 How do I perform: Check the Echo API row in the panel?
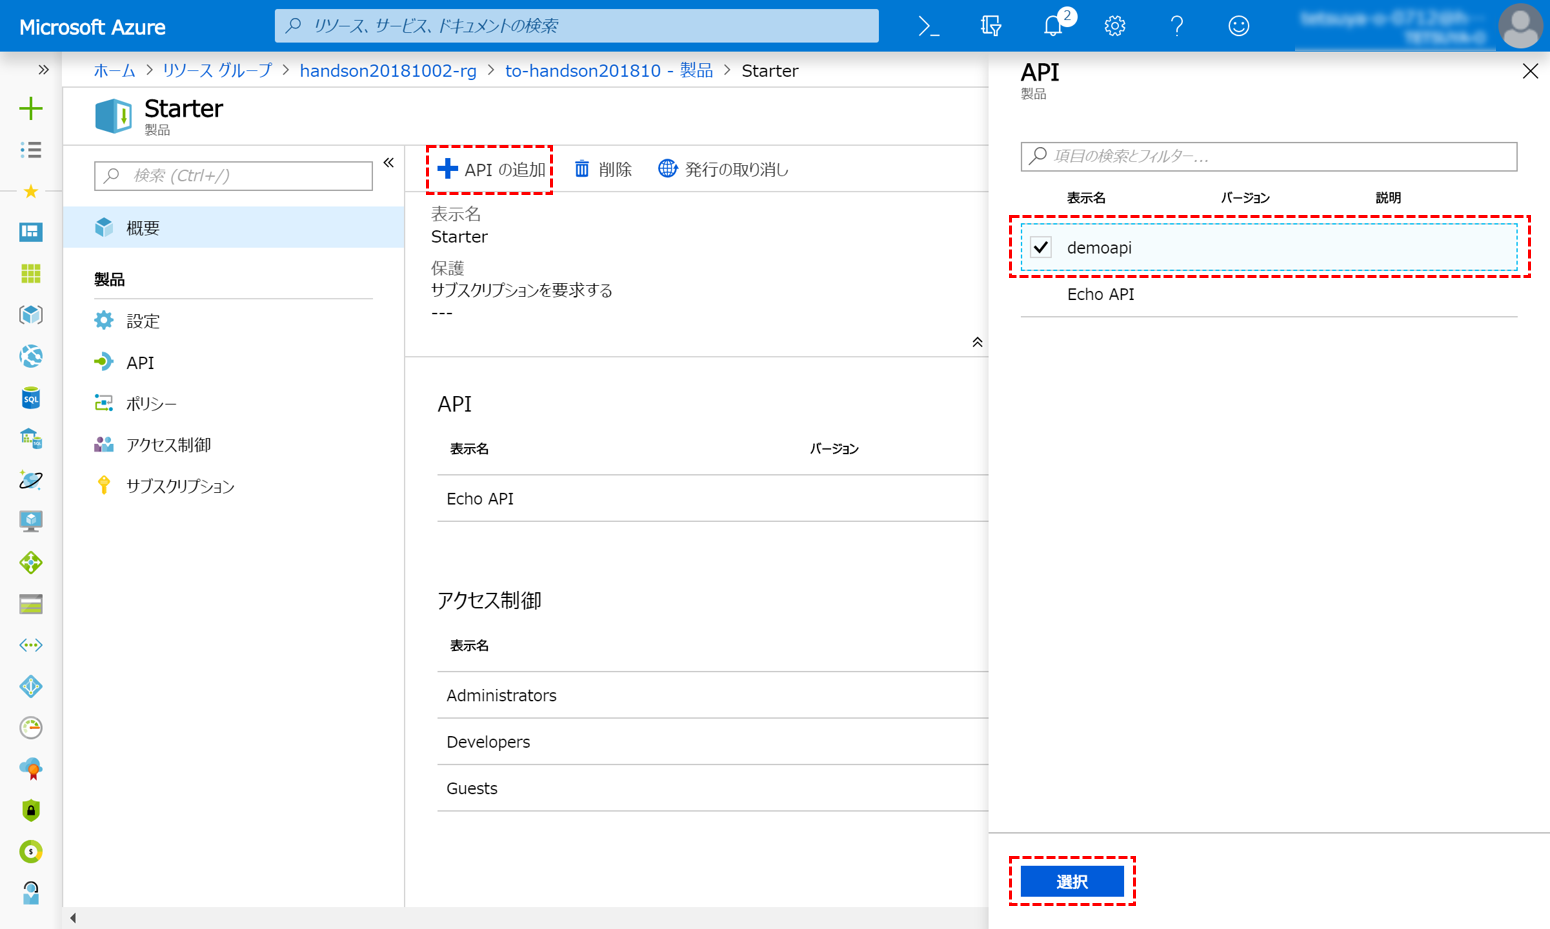[1039, 294]
